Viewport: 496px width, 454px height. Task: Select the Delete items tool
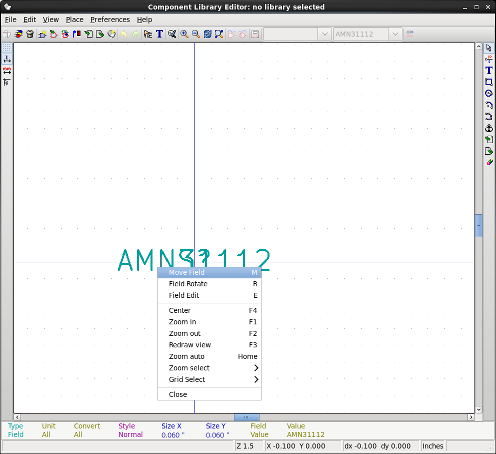[x=489, y=163]
